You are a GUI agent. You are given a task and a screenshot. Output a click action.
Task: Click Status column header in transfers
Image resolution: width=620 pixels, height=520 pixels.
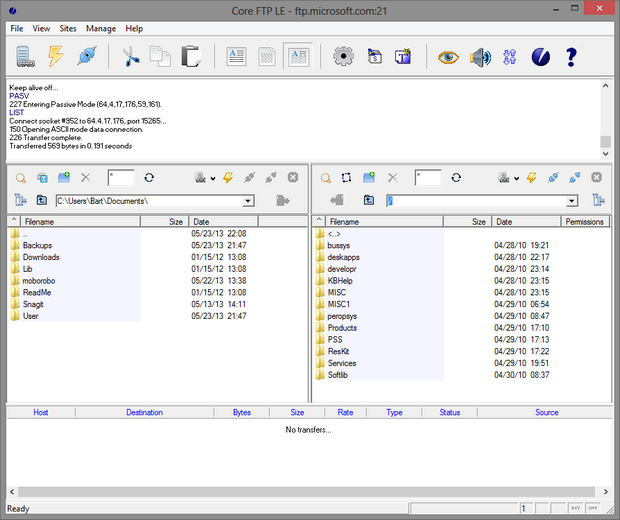click(x=450, y=412)
